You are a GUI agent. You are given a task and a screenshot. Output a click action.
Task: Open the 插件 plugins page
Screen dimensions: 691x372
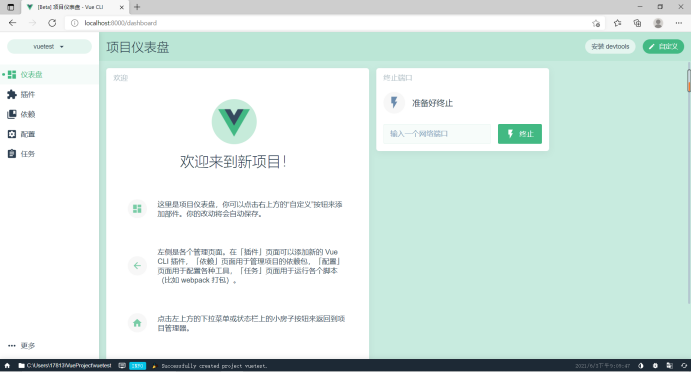(x=49, y=94)
